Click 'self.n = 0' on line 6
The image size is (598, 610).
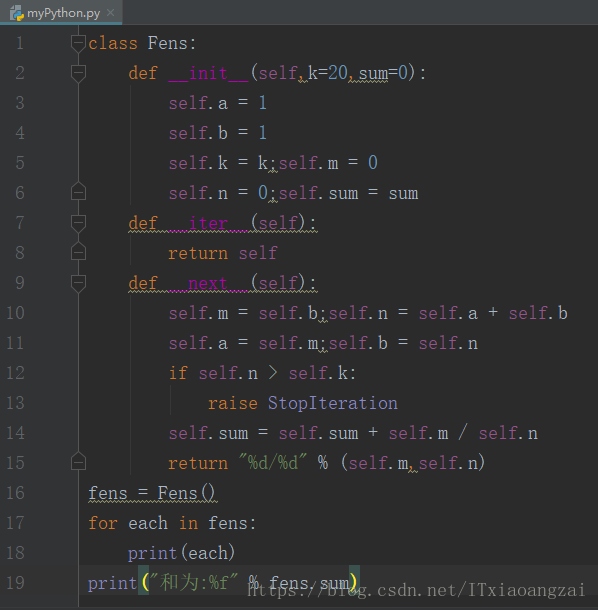[218, 193]
